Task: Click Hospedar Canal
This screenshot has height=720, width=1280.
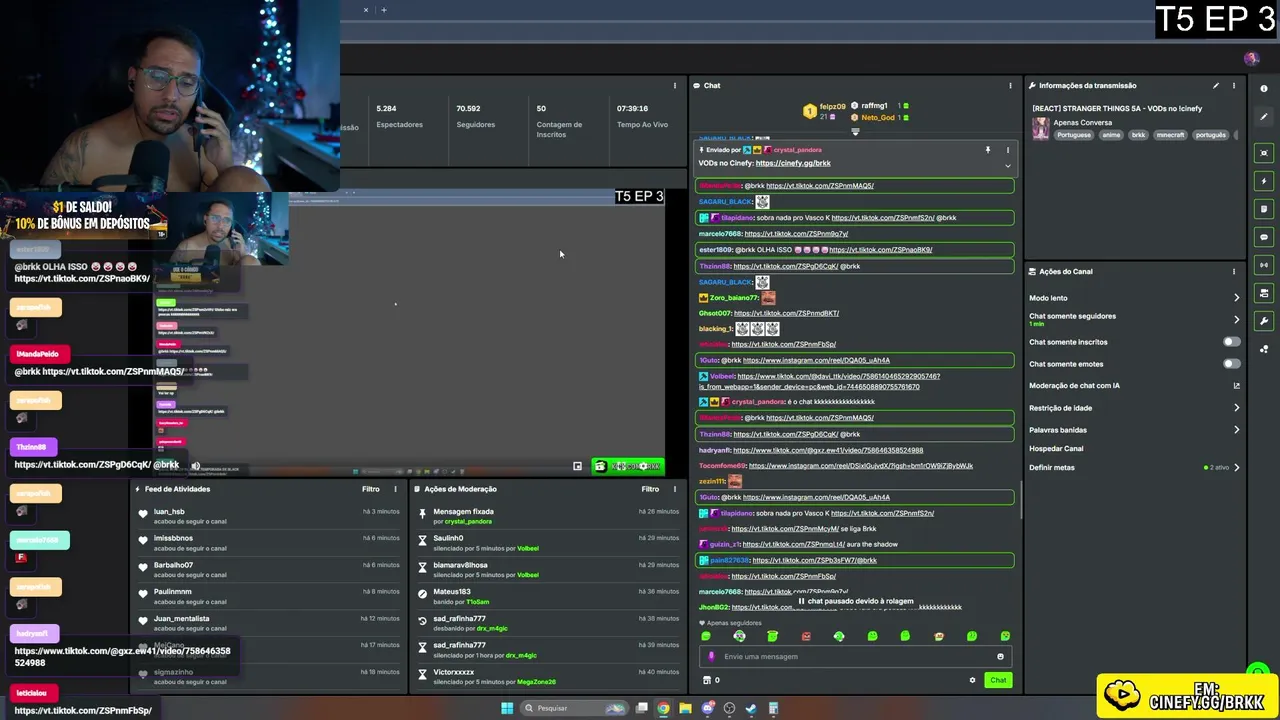Action: point(1056,449)
